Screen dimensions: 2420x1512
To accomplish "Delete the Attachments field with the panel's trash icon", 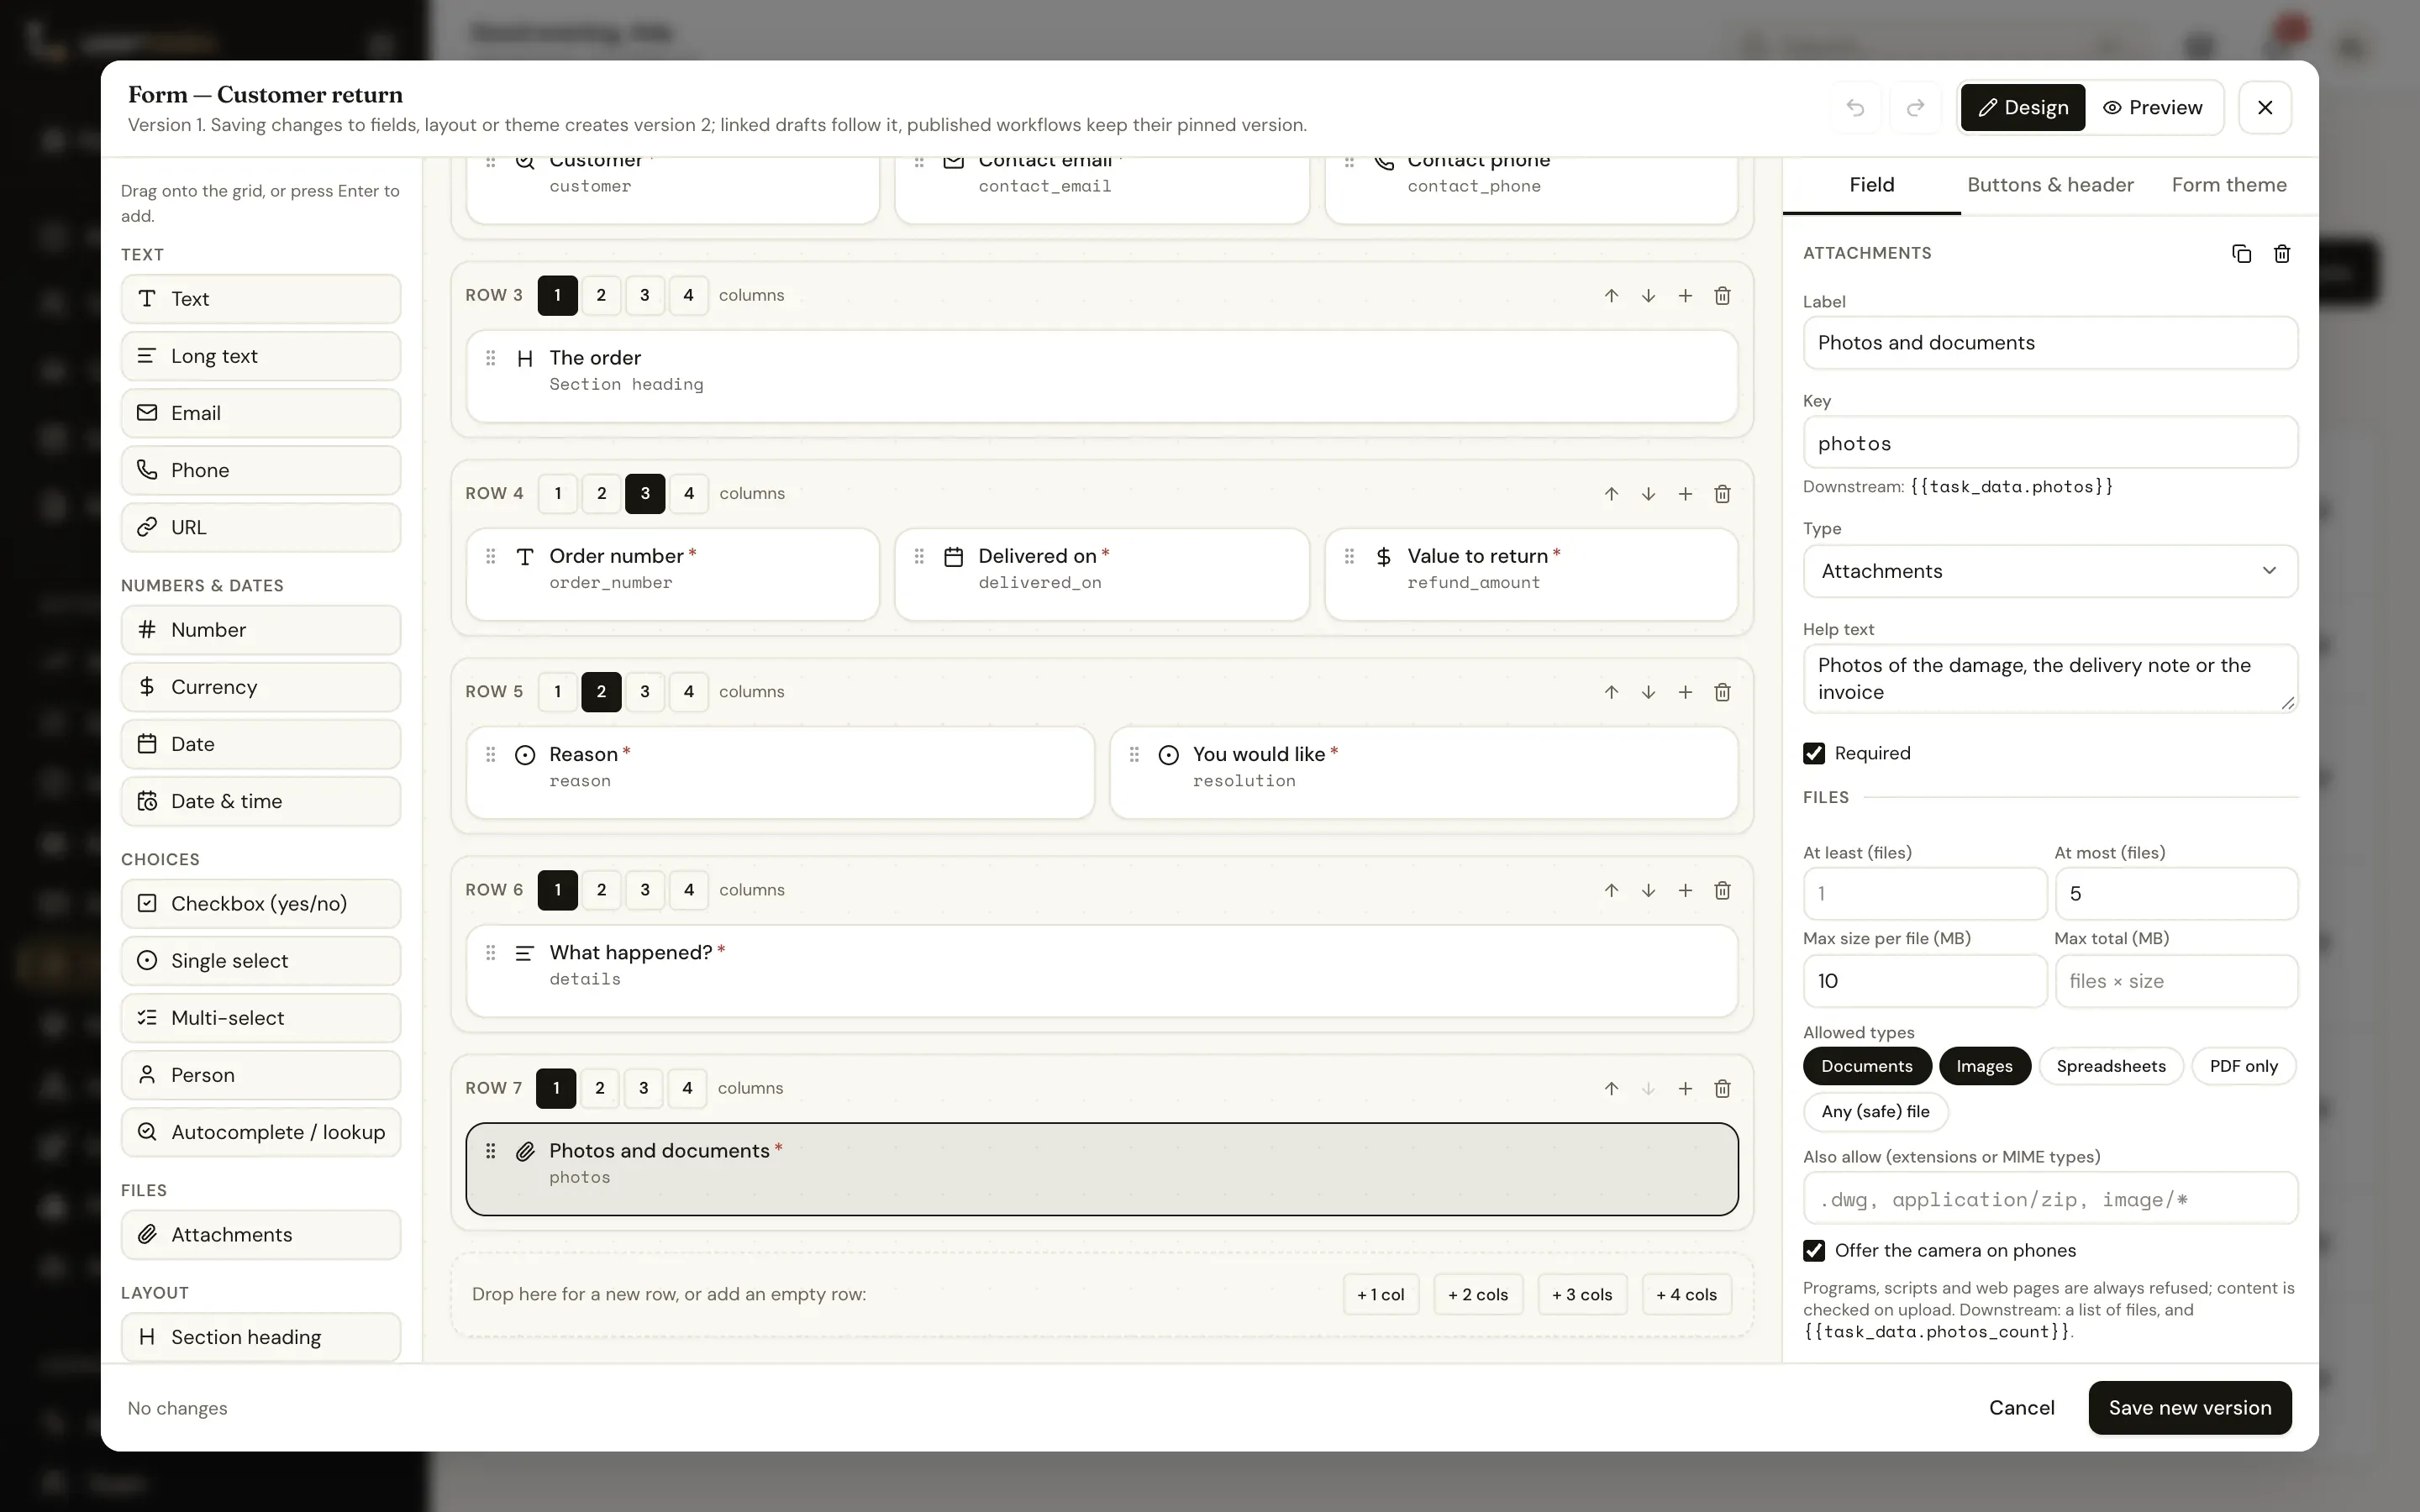I will click(2282, 254).
